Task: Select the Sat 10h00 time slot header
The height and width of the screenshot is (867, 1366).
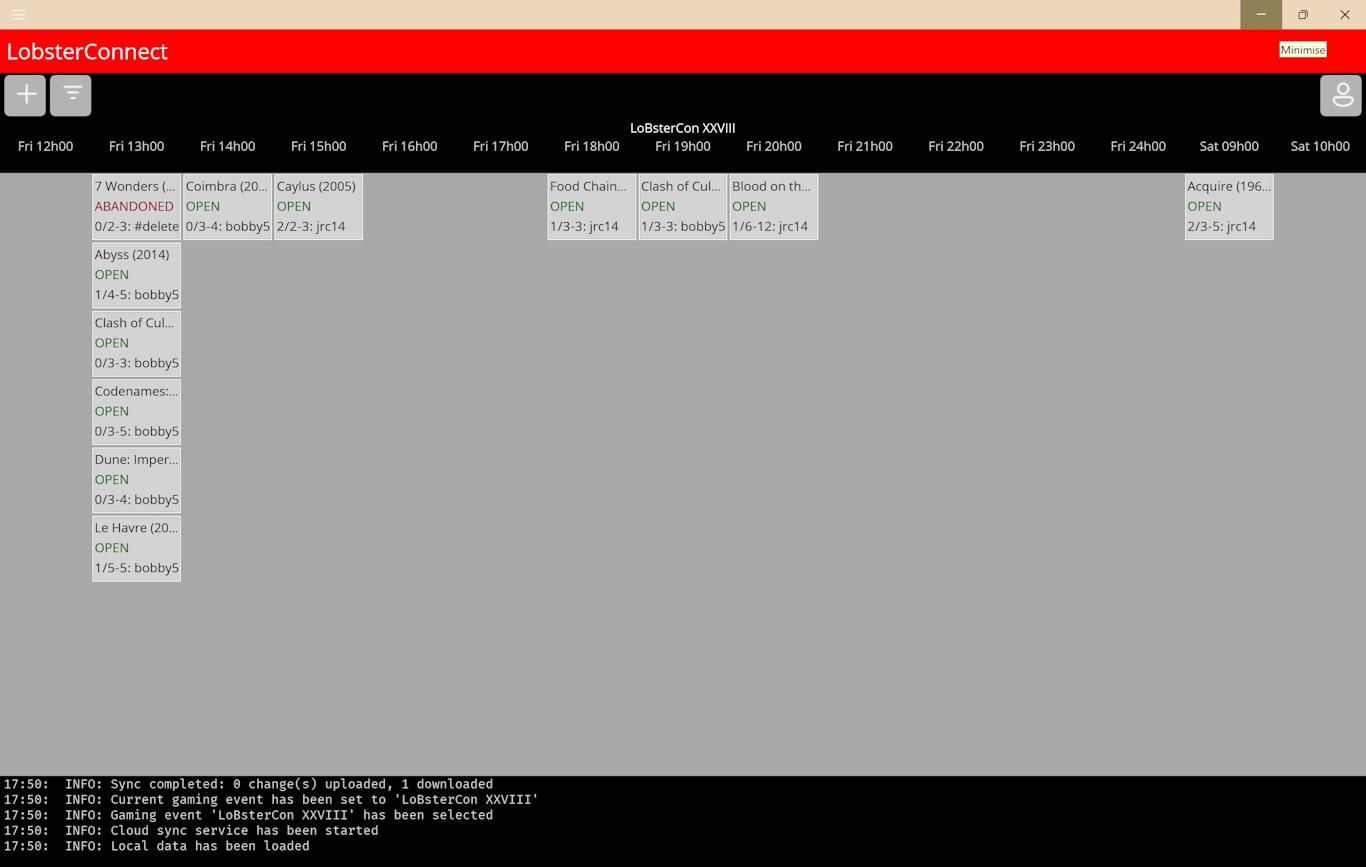Action: (1319, 146)
